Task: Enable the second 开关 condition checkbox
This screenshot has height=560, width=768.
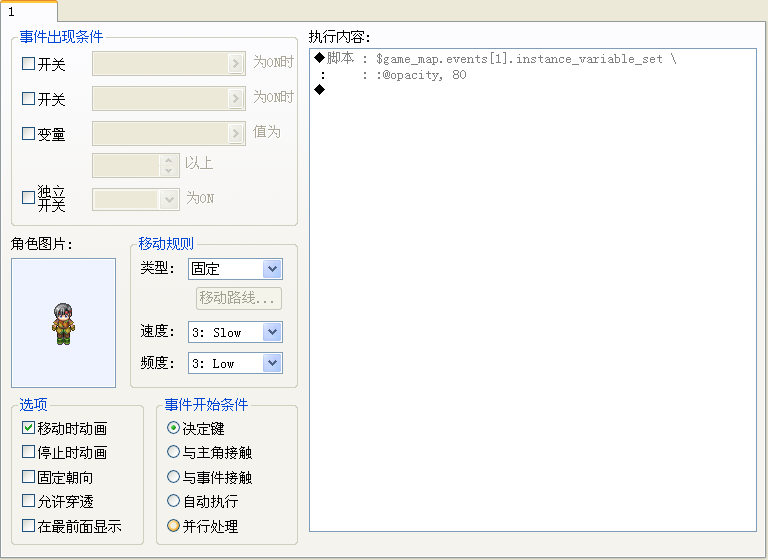Action: coord(28,98)
